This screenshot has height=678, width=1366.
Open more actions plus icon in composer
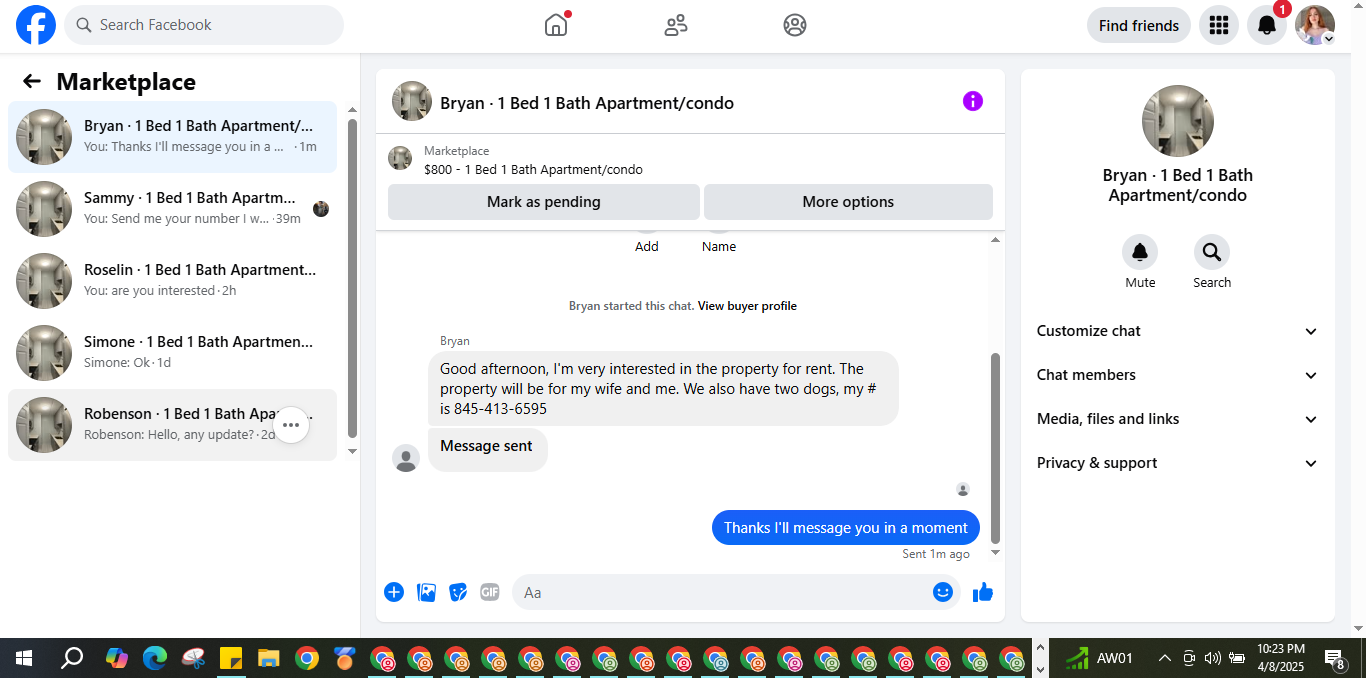coord(394,592)
